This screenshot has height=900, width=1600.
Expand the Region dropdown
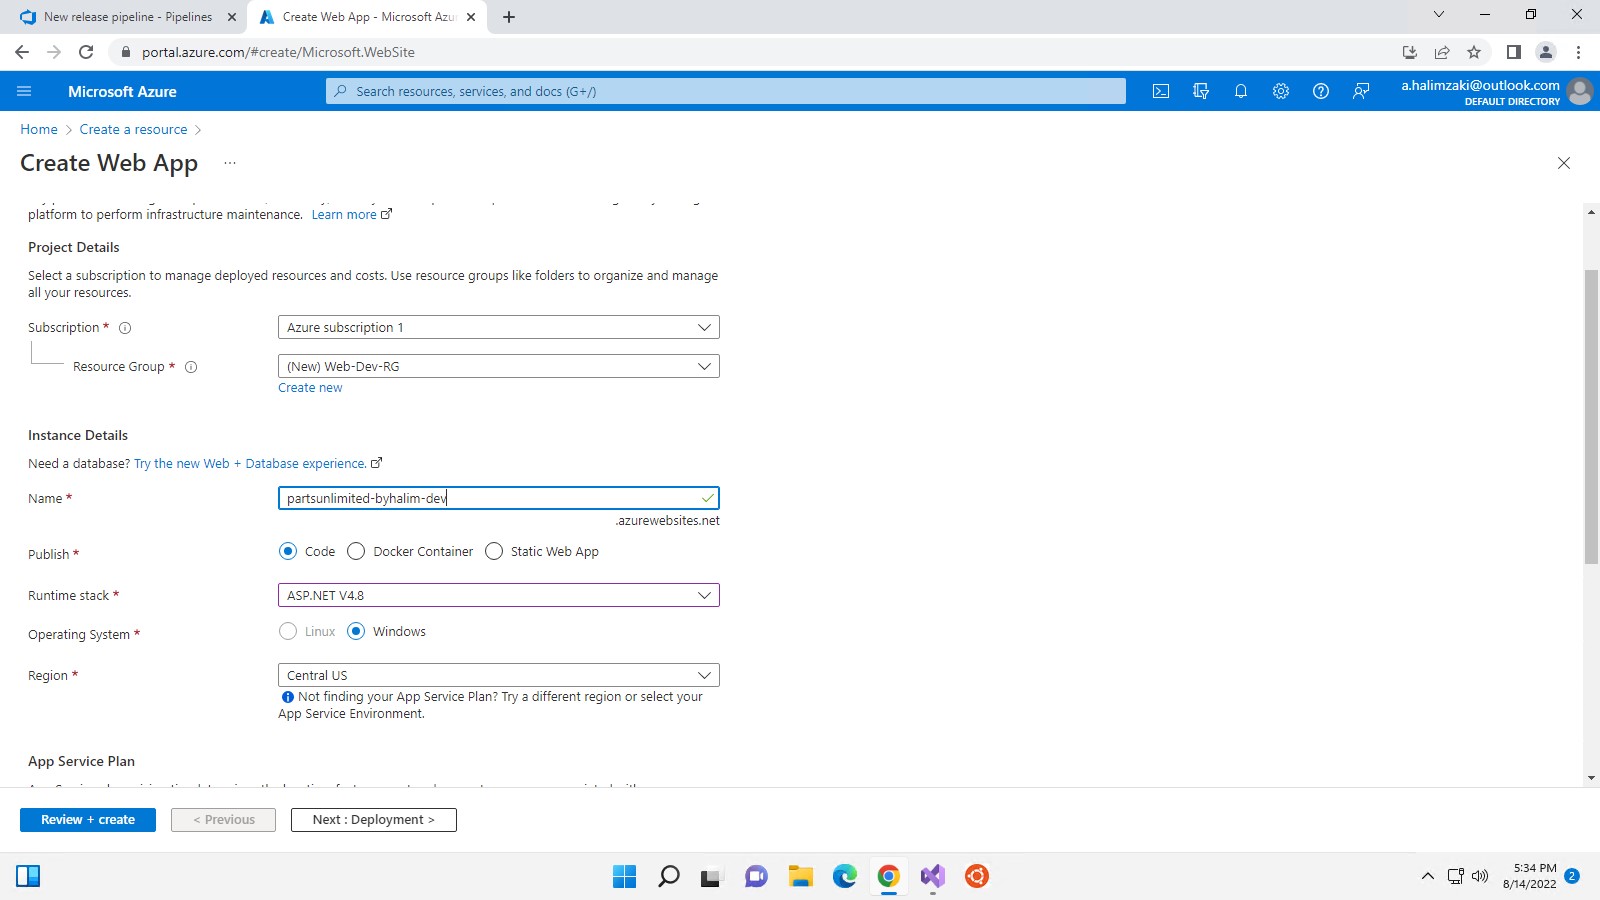499,676
